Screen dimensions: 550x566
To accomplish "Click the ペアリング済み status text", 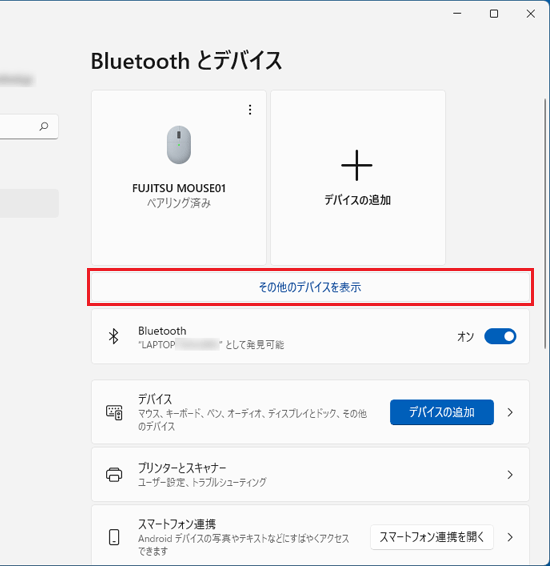I will [x=179, y=203].
